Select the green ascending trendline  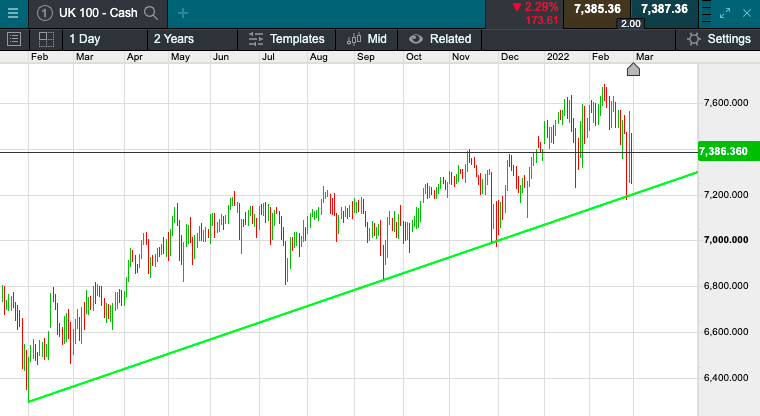300,312
